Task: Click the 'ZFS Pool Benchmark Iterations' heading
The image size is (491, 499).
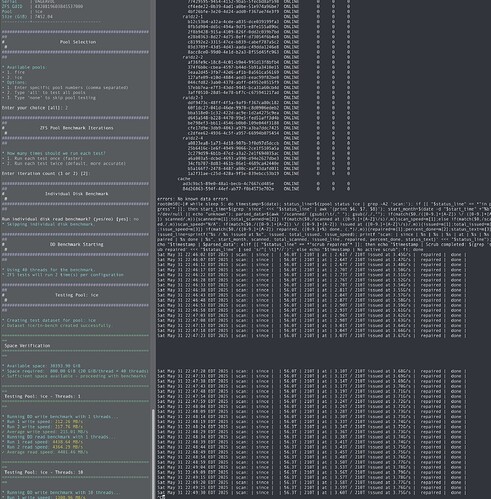Action: [77, 128]
